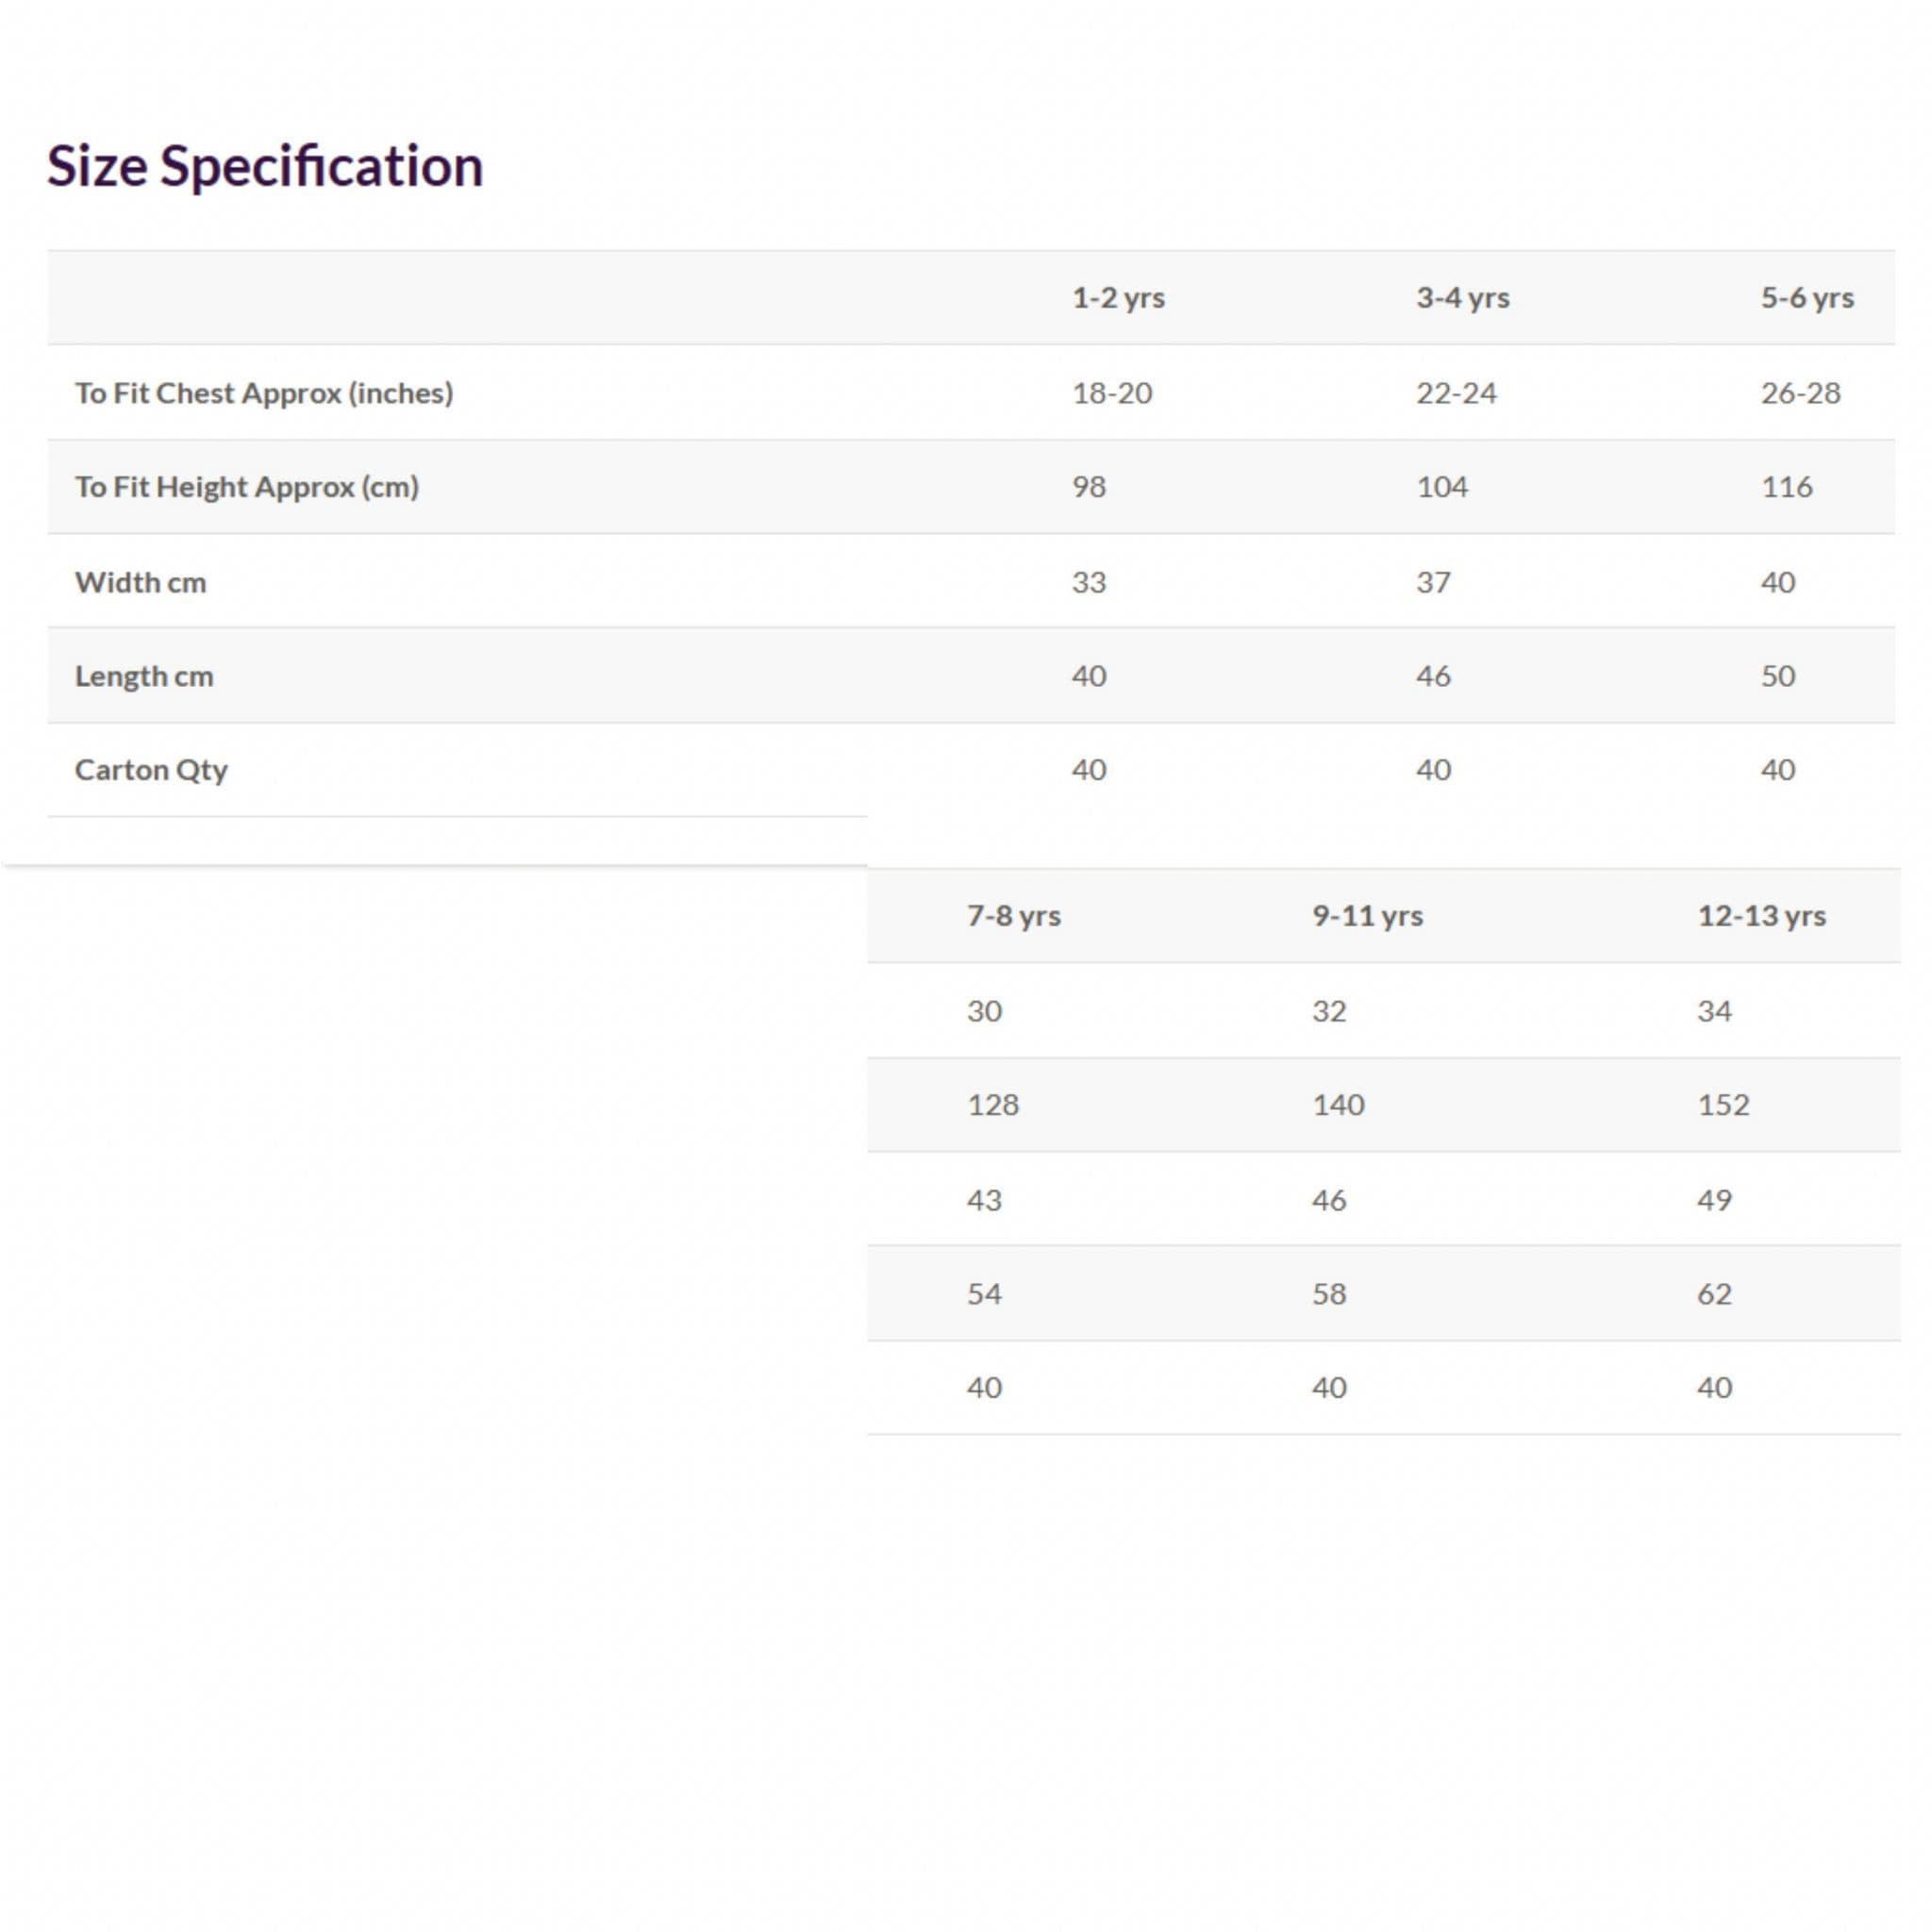Select height value "152"
The image size is (1932, 1932).
(1723, 1105)
